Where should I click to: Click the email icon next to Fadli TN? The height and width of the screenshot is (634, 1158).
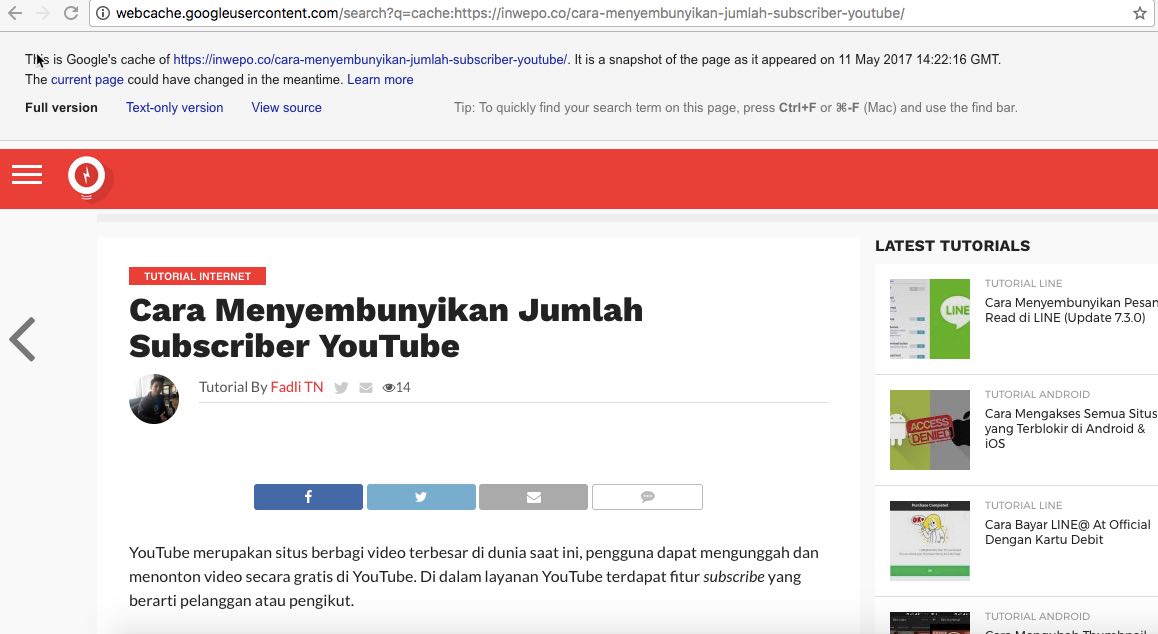point(366,388)
